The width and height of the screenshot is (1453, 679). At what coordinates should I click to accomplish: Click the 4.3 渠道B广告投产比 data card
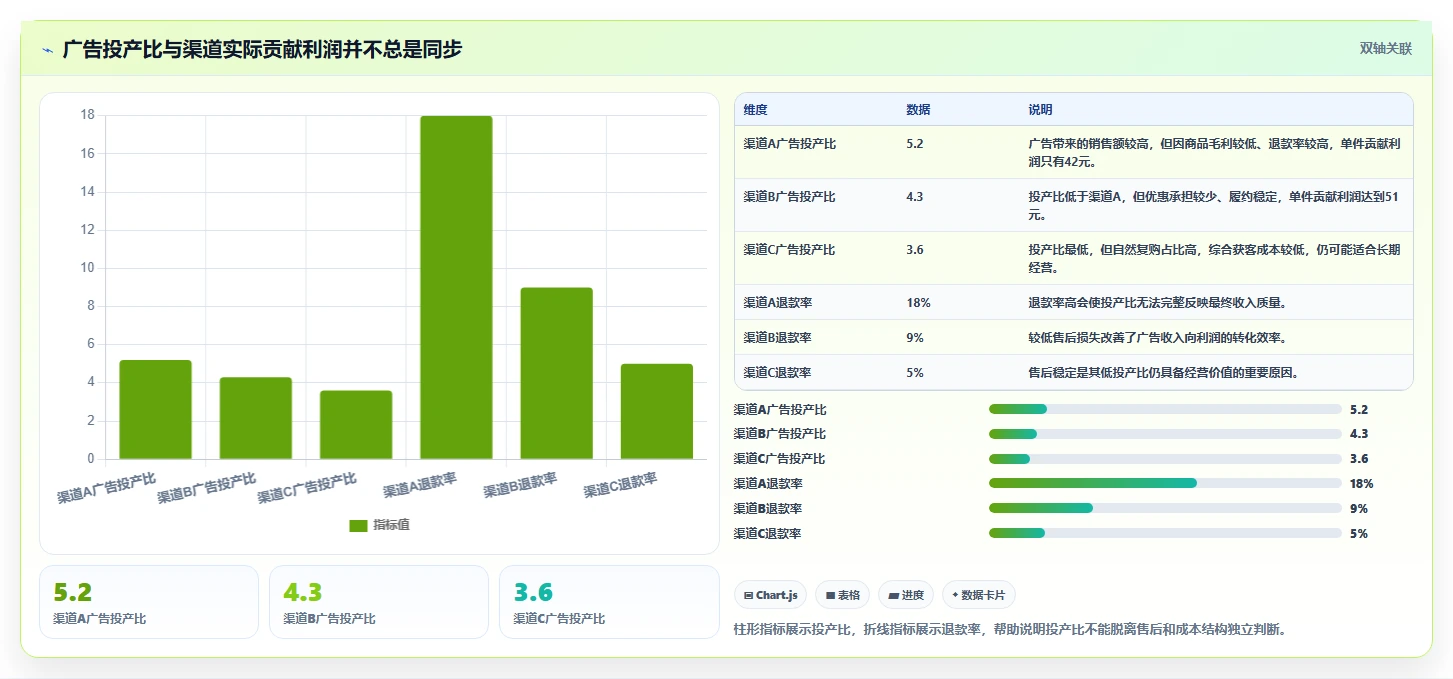pos(379,602)
